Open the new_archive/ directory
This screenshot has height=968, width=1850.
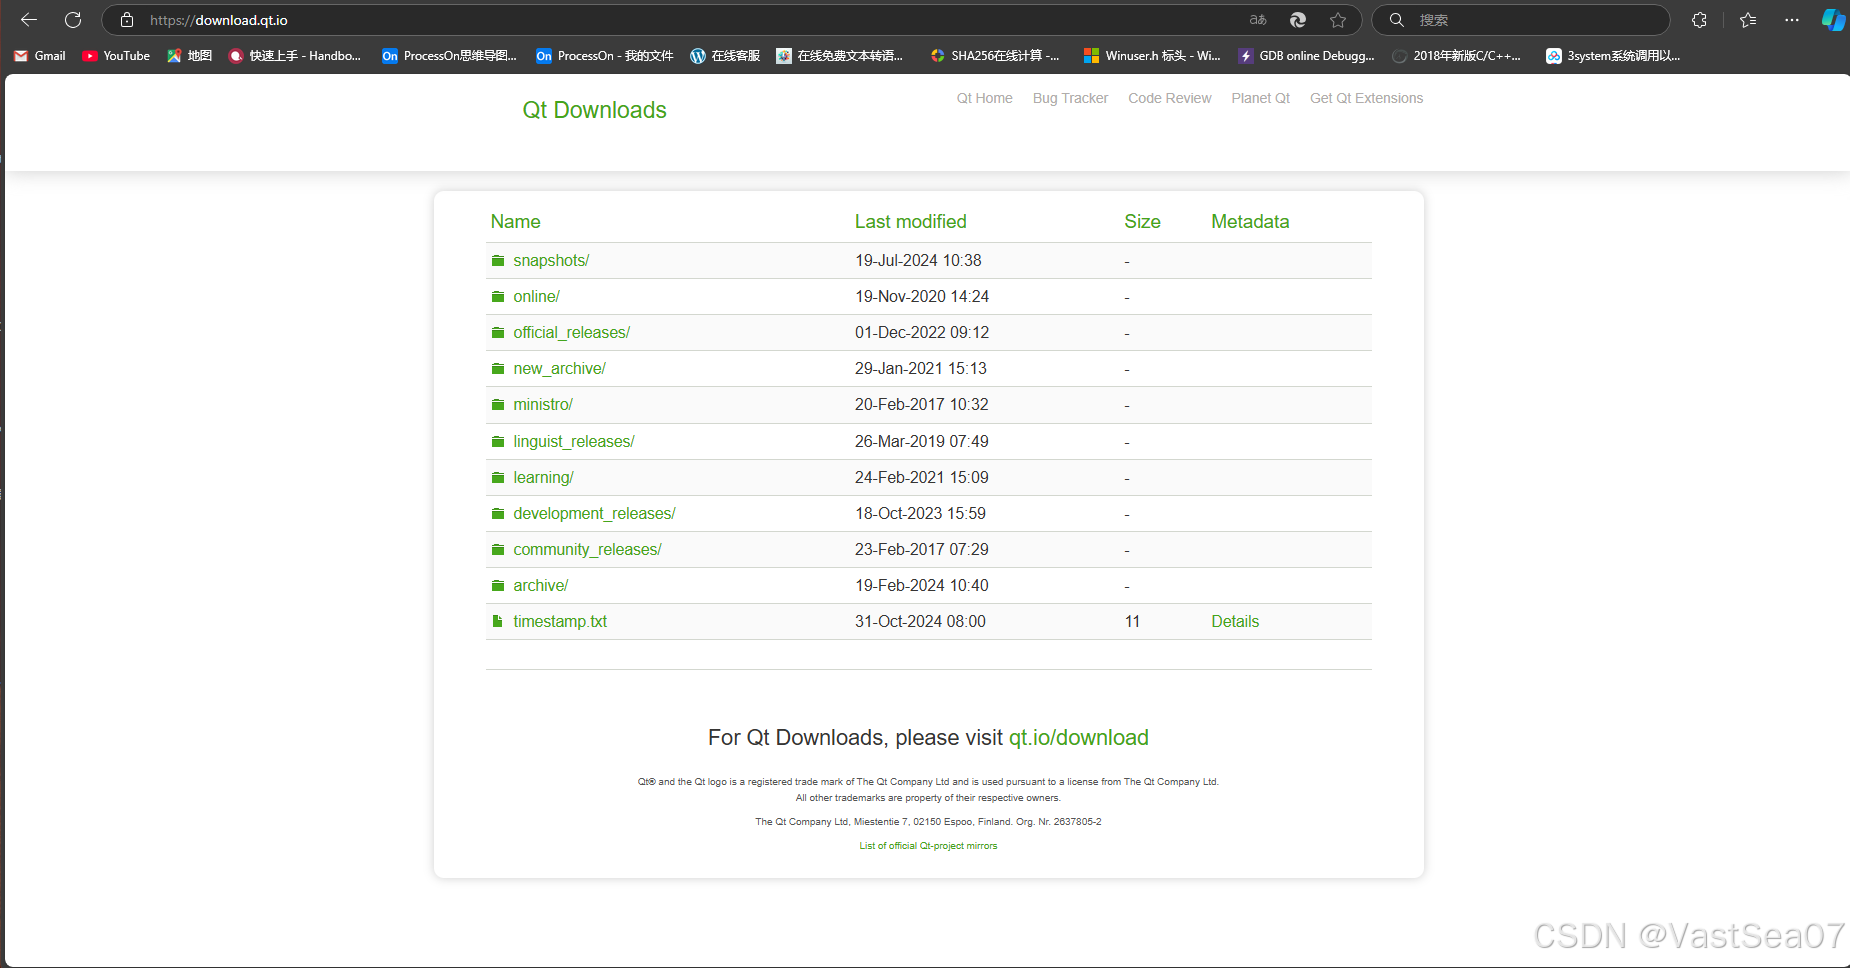point(560,368)
